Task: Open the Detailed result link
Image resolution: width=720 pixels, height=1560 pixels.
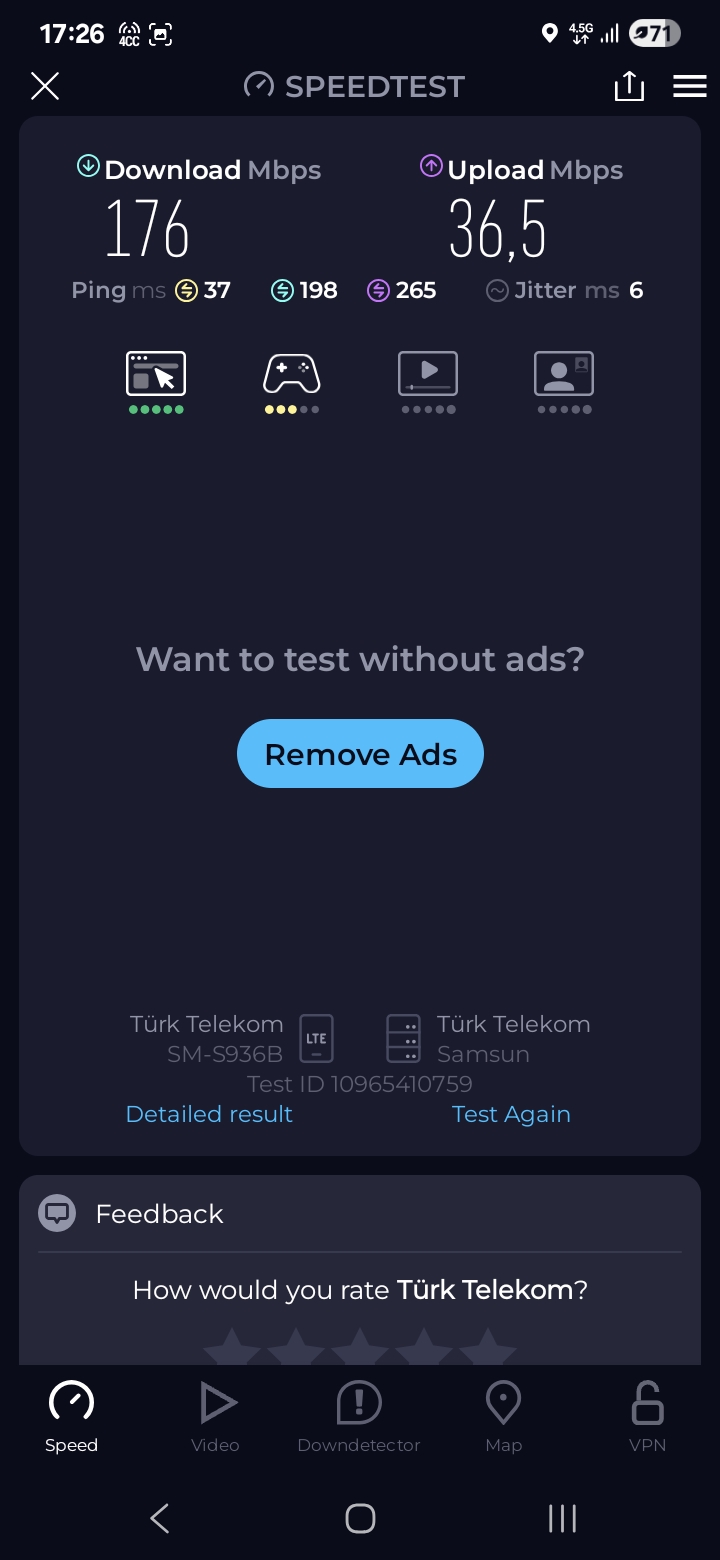Action: click(x=209, y=1114)
